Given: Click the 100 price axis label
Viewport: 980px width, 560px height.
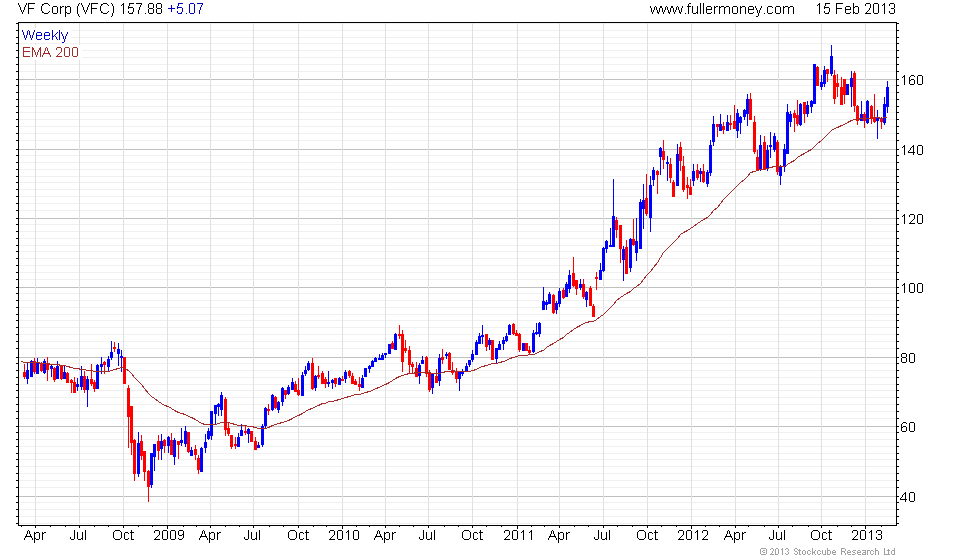Looking at the screenshot, I should 911,288.
